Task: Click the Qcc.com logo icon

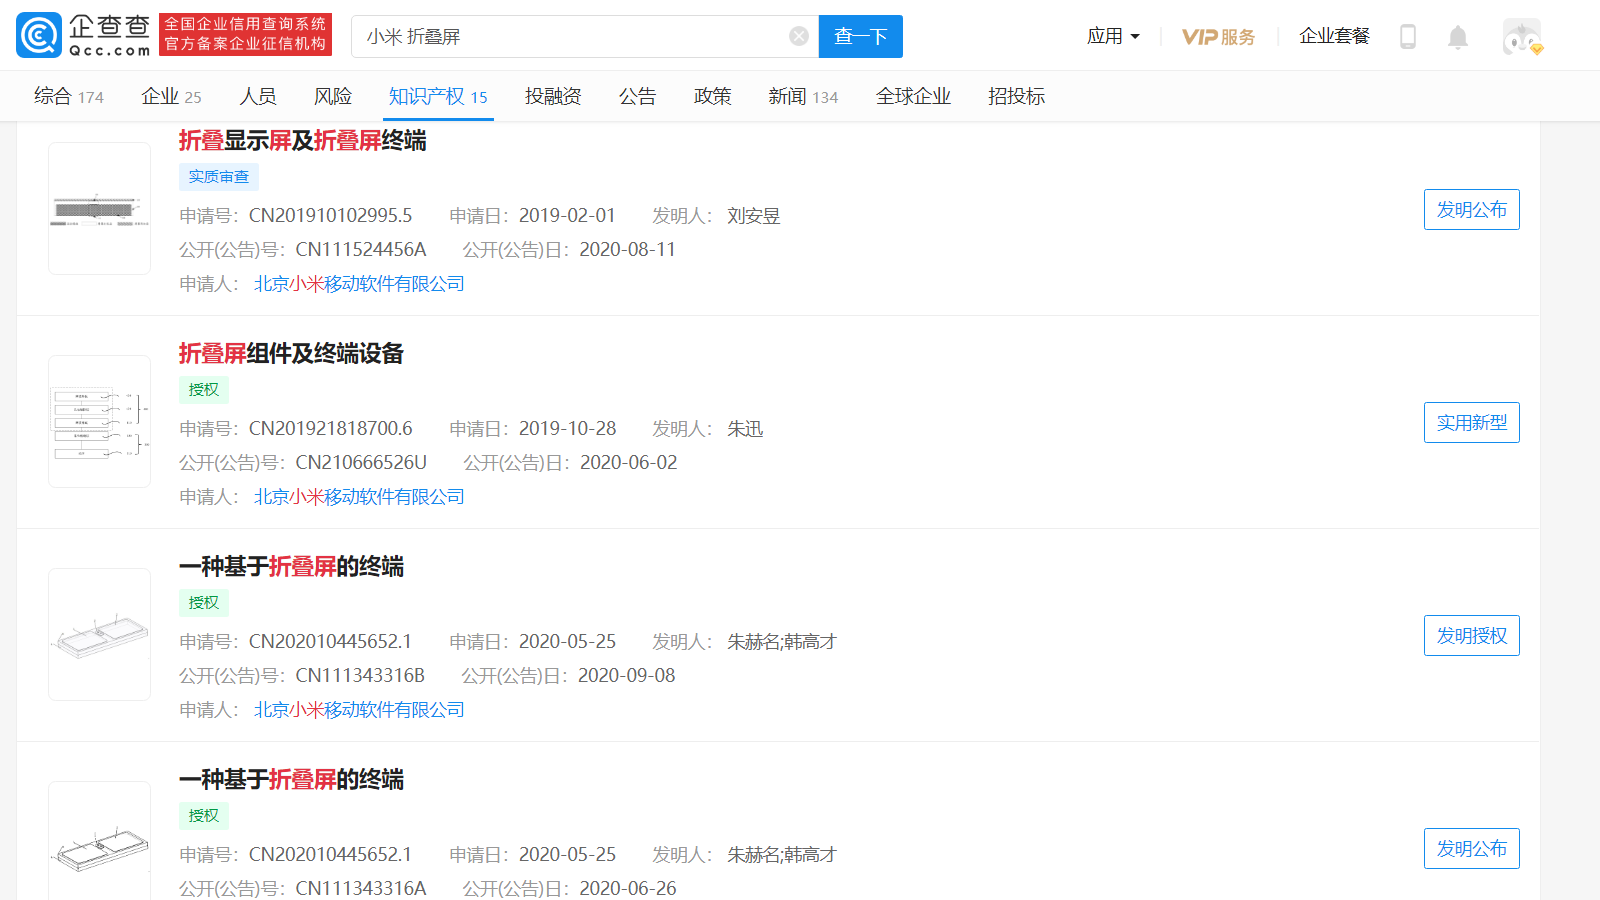Action: point(39,36)
